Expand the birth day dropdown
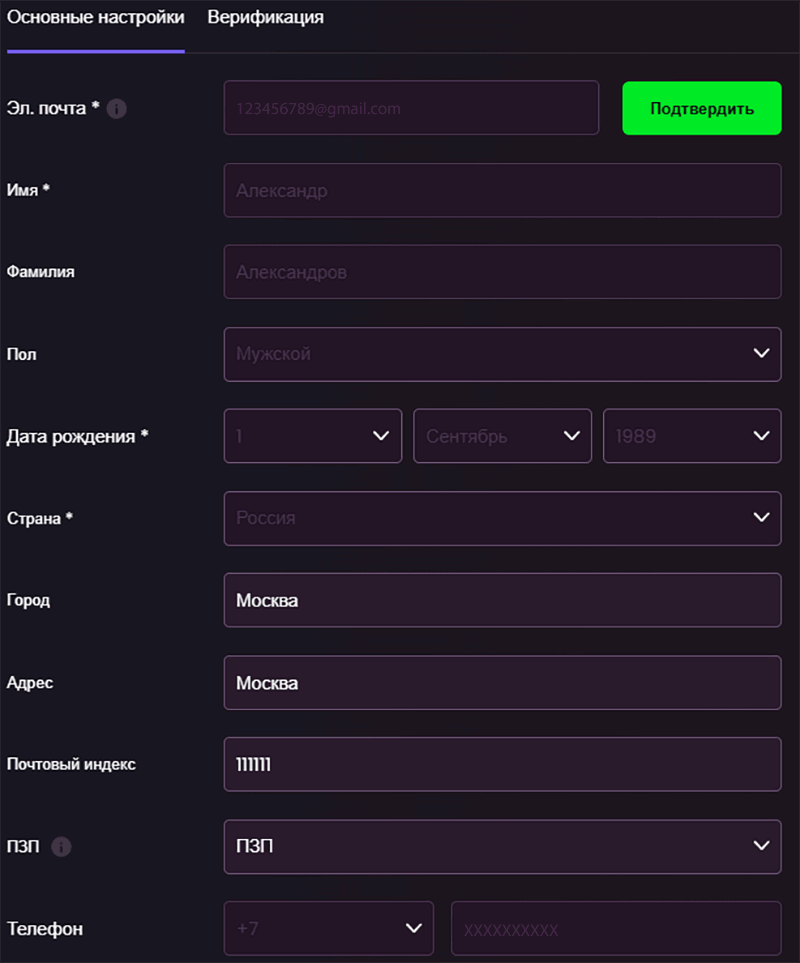Screen dimensions: 800x963 coord(312,436)
